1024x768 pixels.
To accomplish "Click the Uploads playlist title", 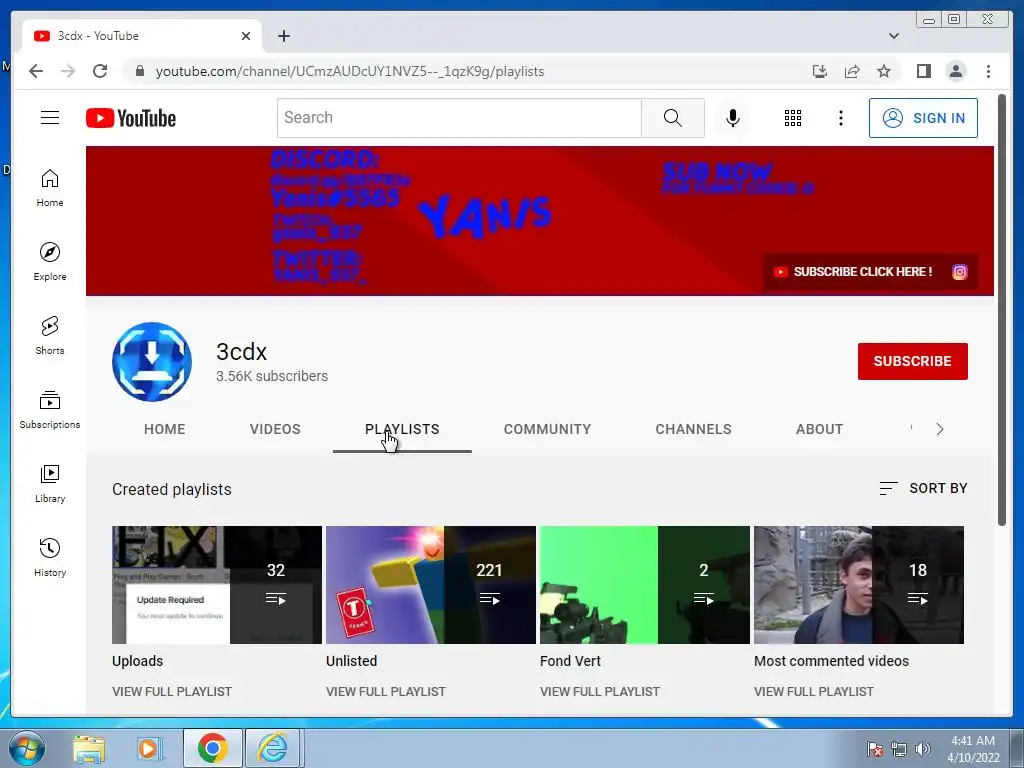I will pos(137,661).
